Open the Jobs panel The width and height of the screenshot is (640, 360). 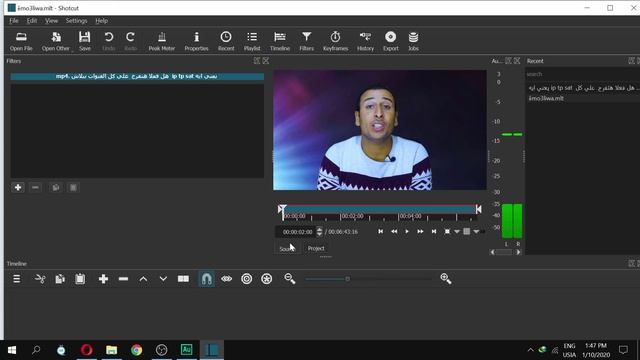(413, 41)
